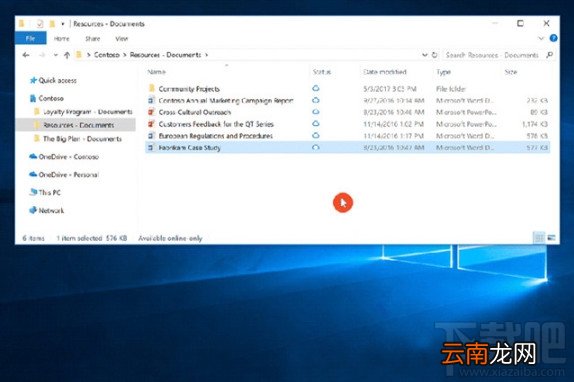Select OneDrive - Personal in sidebar
Viewport: 574px width, 382px height.
pyautogui.click(x=68, y=175)
